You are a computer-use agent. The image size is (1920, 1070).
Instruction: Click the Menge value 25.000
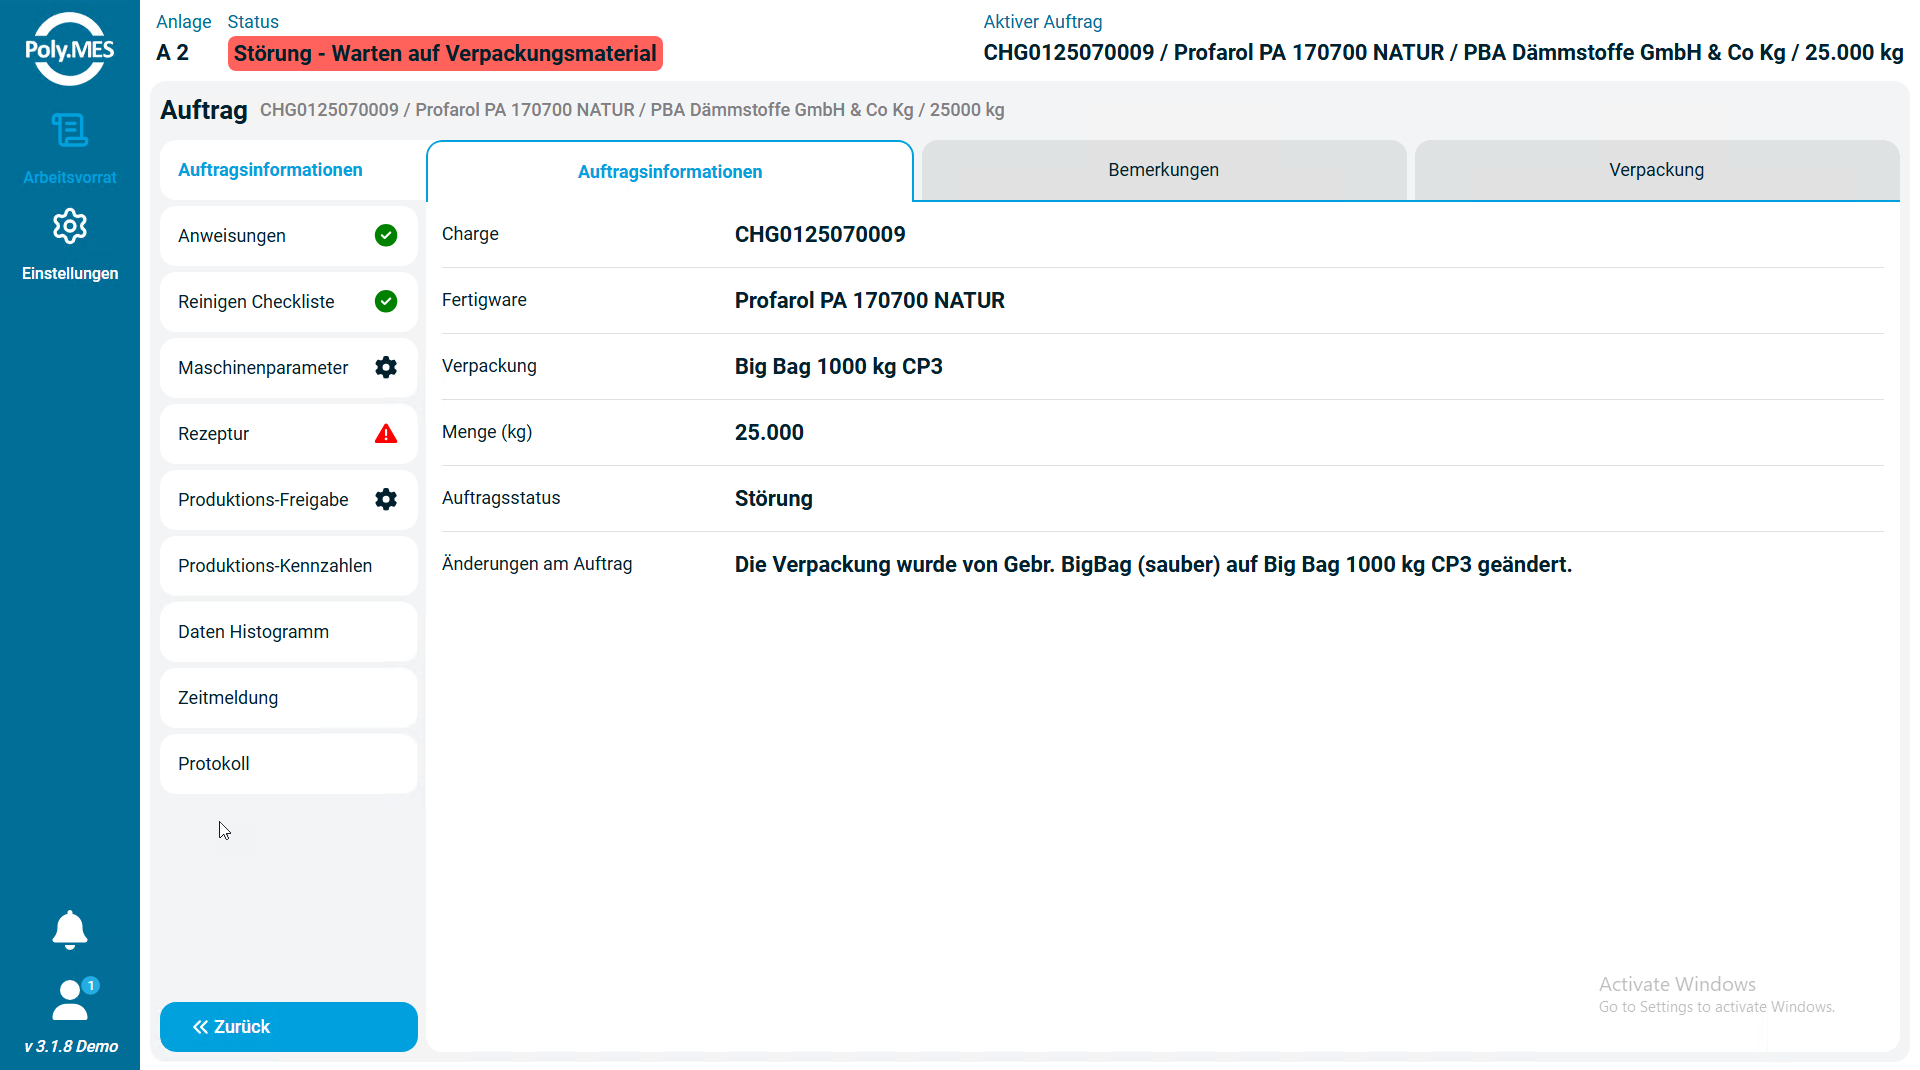[769, 433]
